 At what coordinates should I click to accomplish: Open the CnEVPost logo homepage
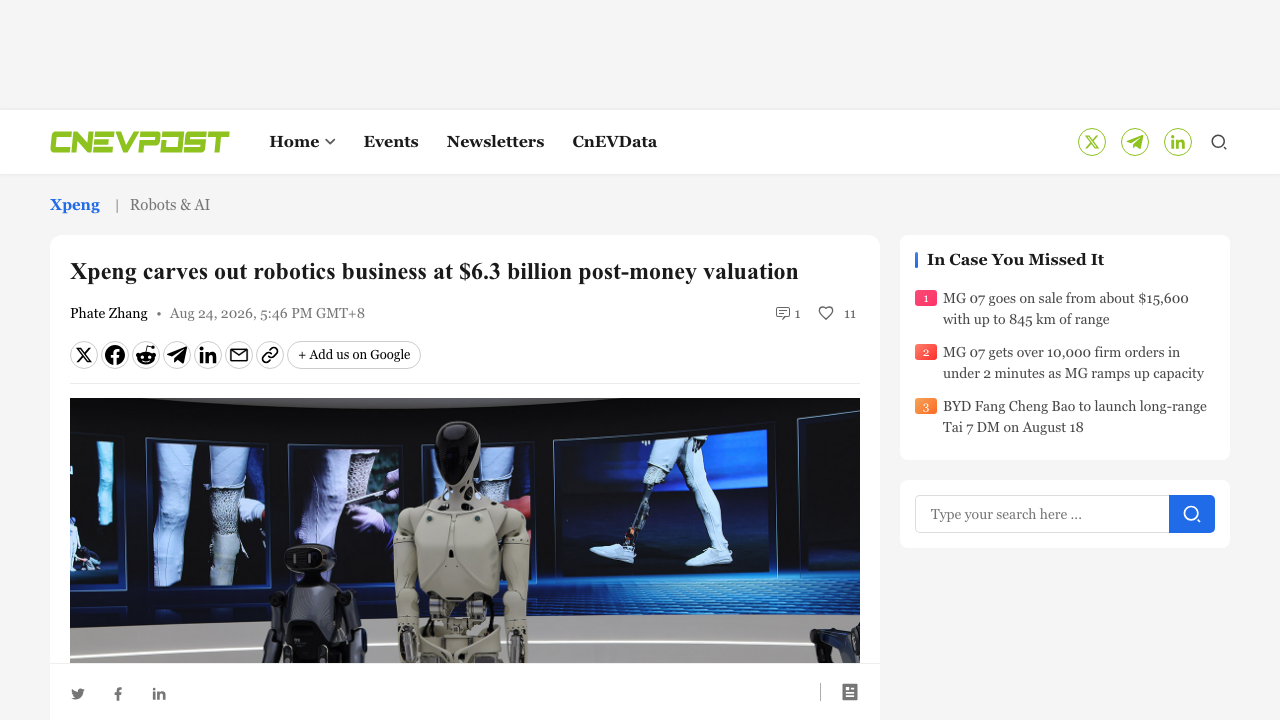click(140, 142)
